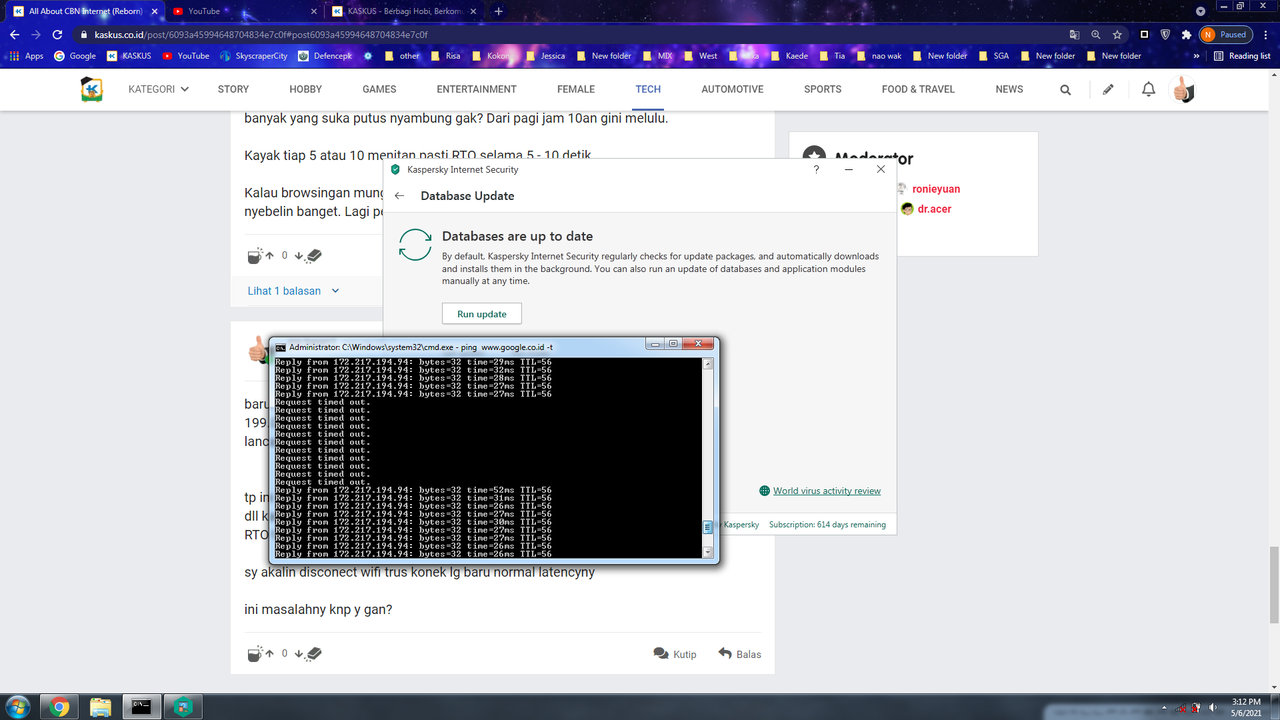Open the STORY menu item
Image resolution: width=1280 pixels, height=720 pixels.
click(x=233, y=89)
